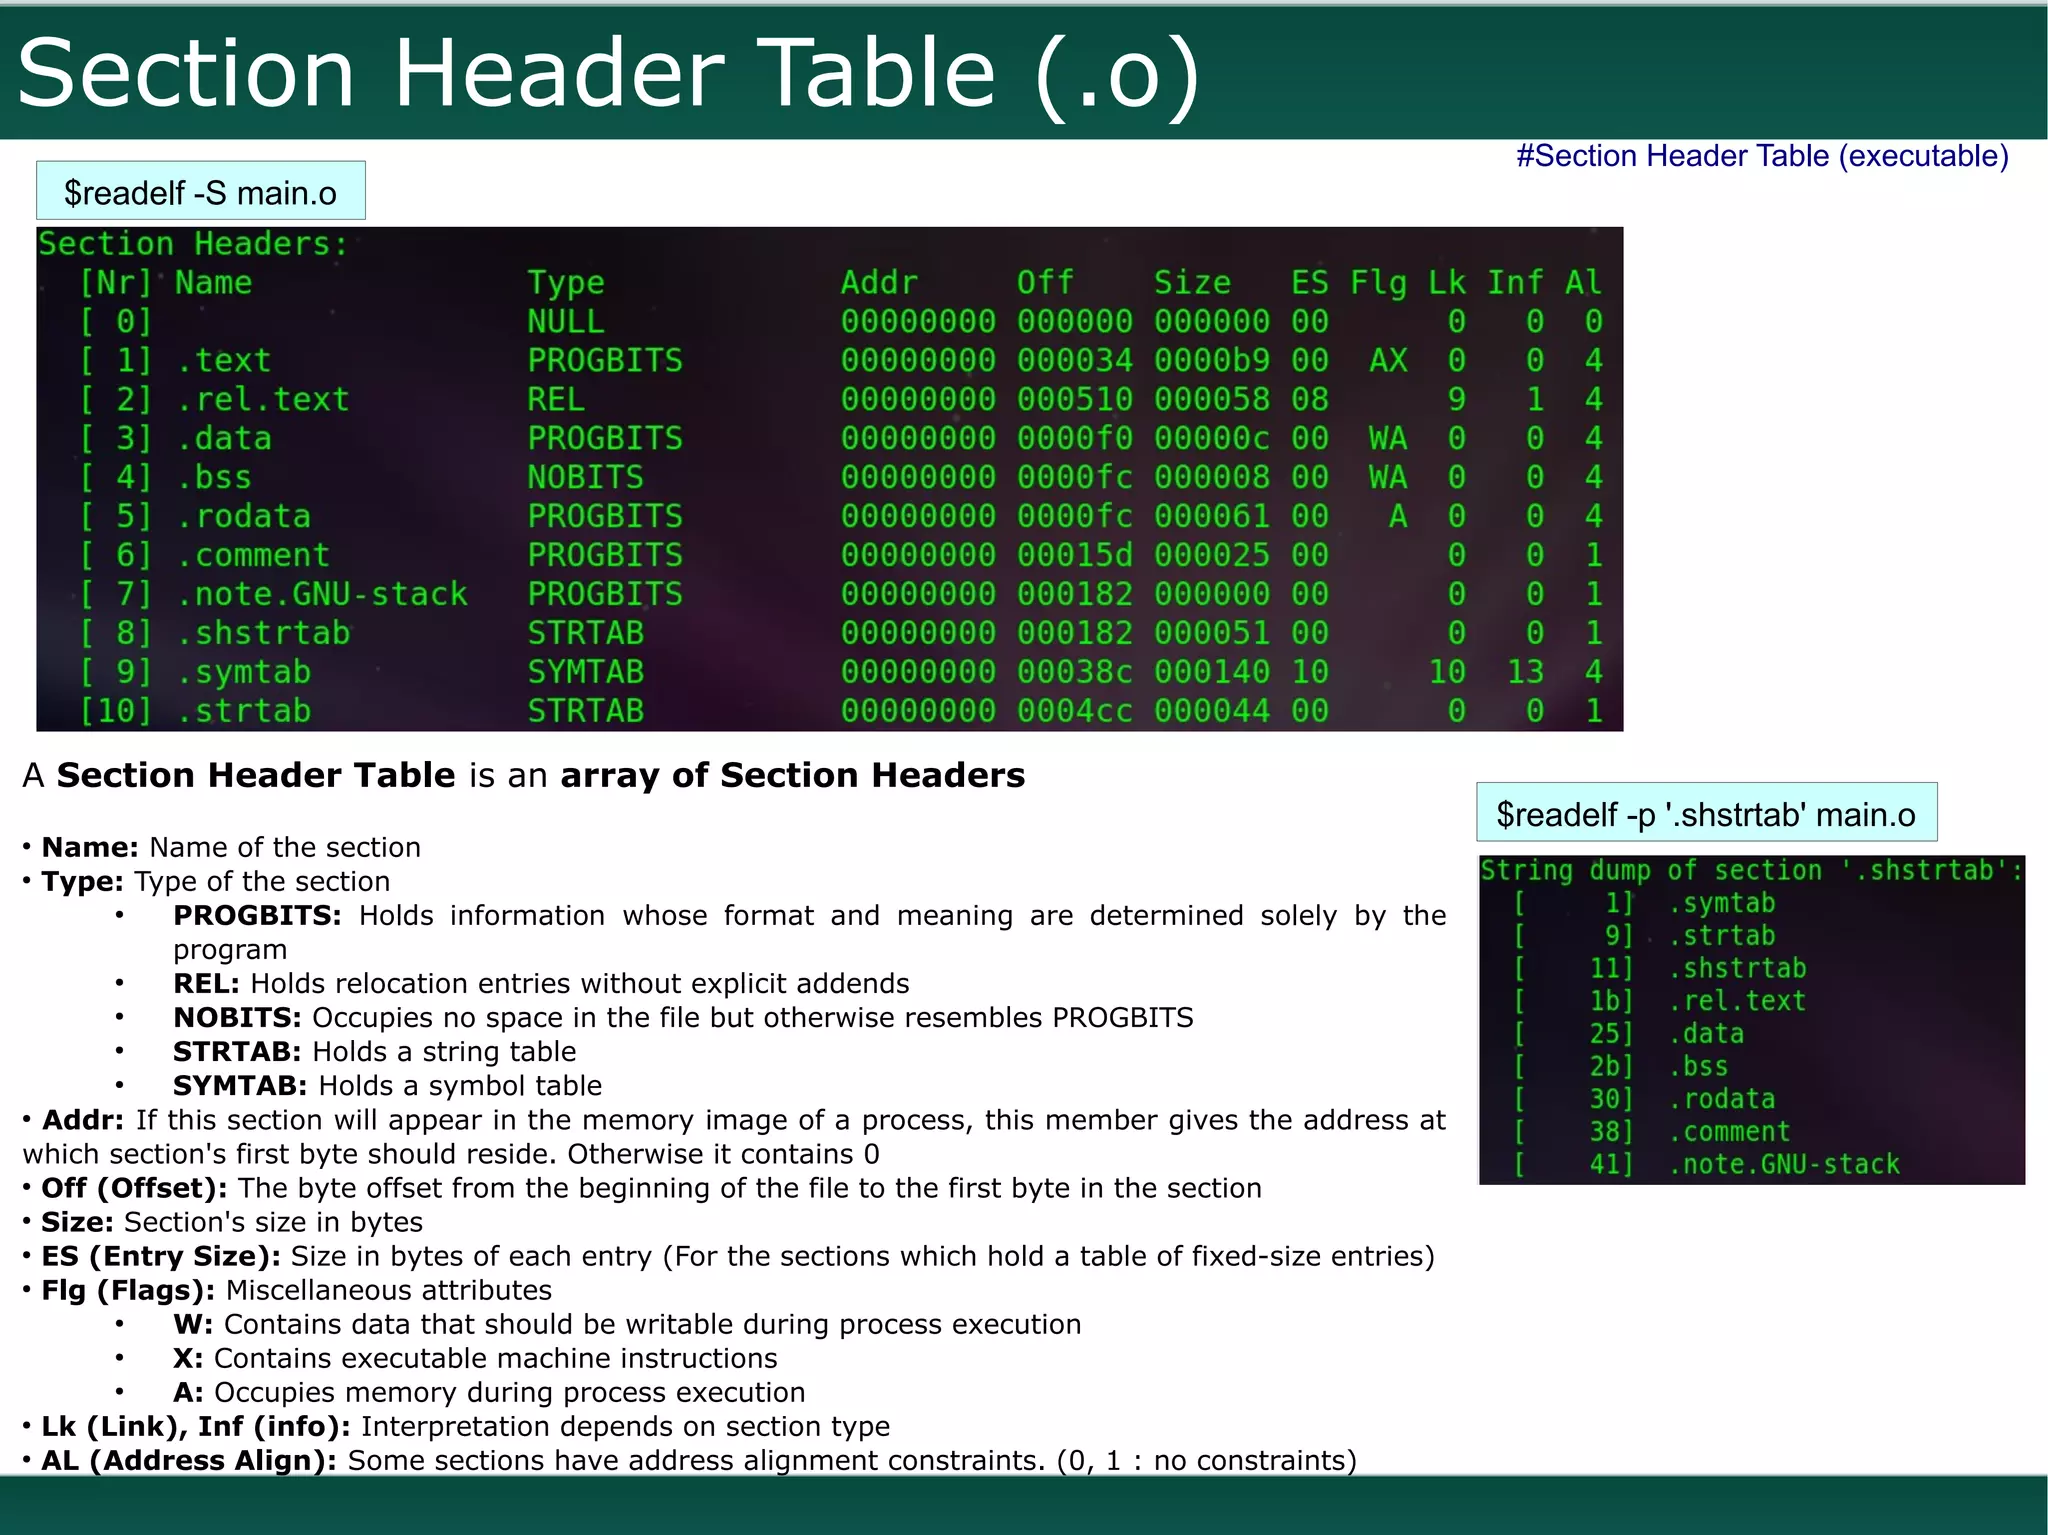This screenshot has height=1535, width=2048.
Task: Click the offset value 0004cc
Action: (1075, 711)
